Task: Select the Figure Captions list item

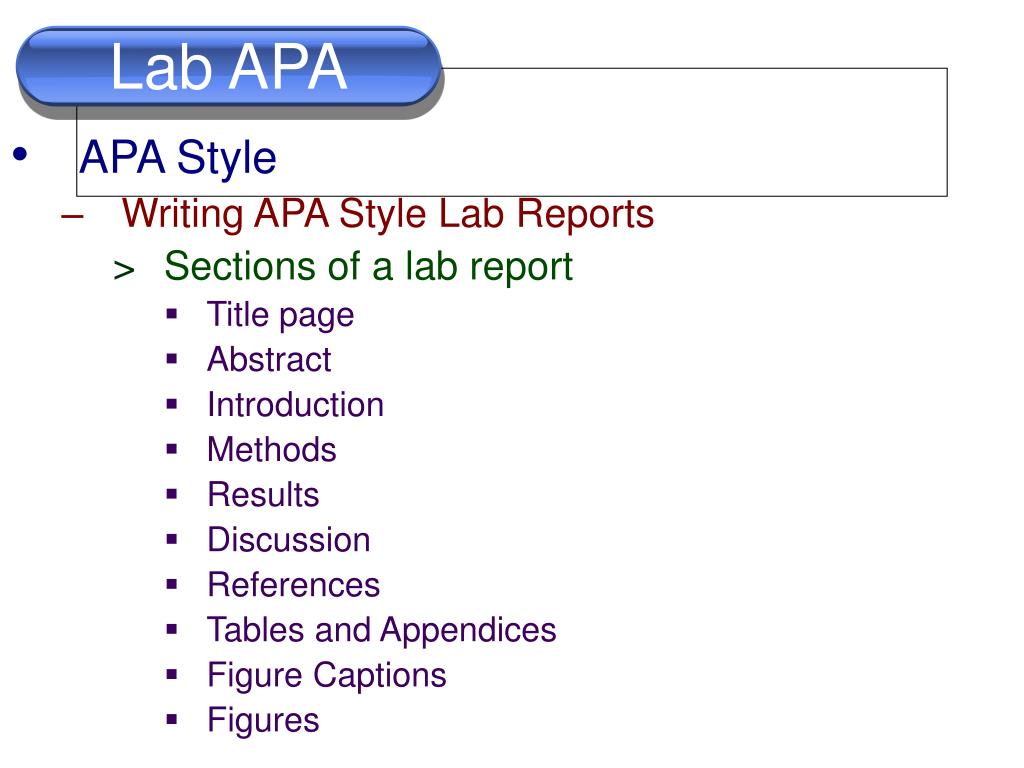Action: (x=327, y=676)
